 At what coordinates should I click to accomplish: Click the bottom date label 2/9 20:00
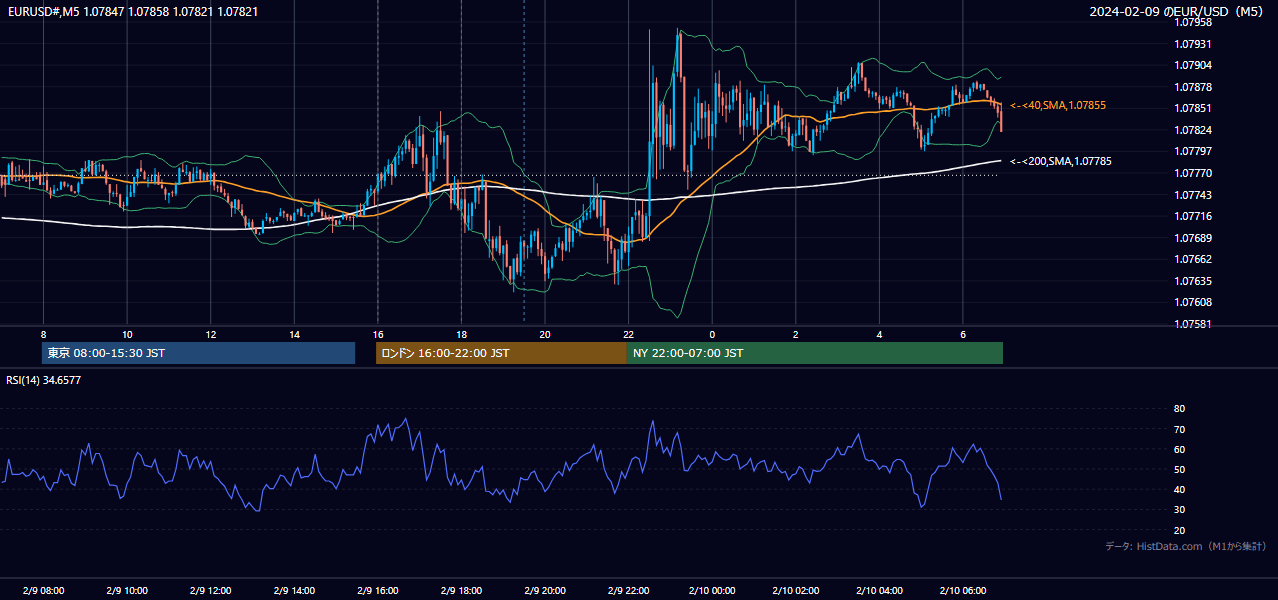[x=544, y=590]
